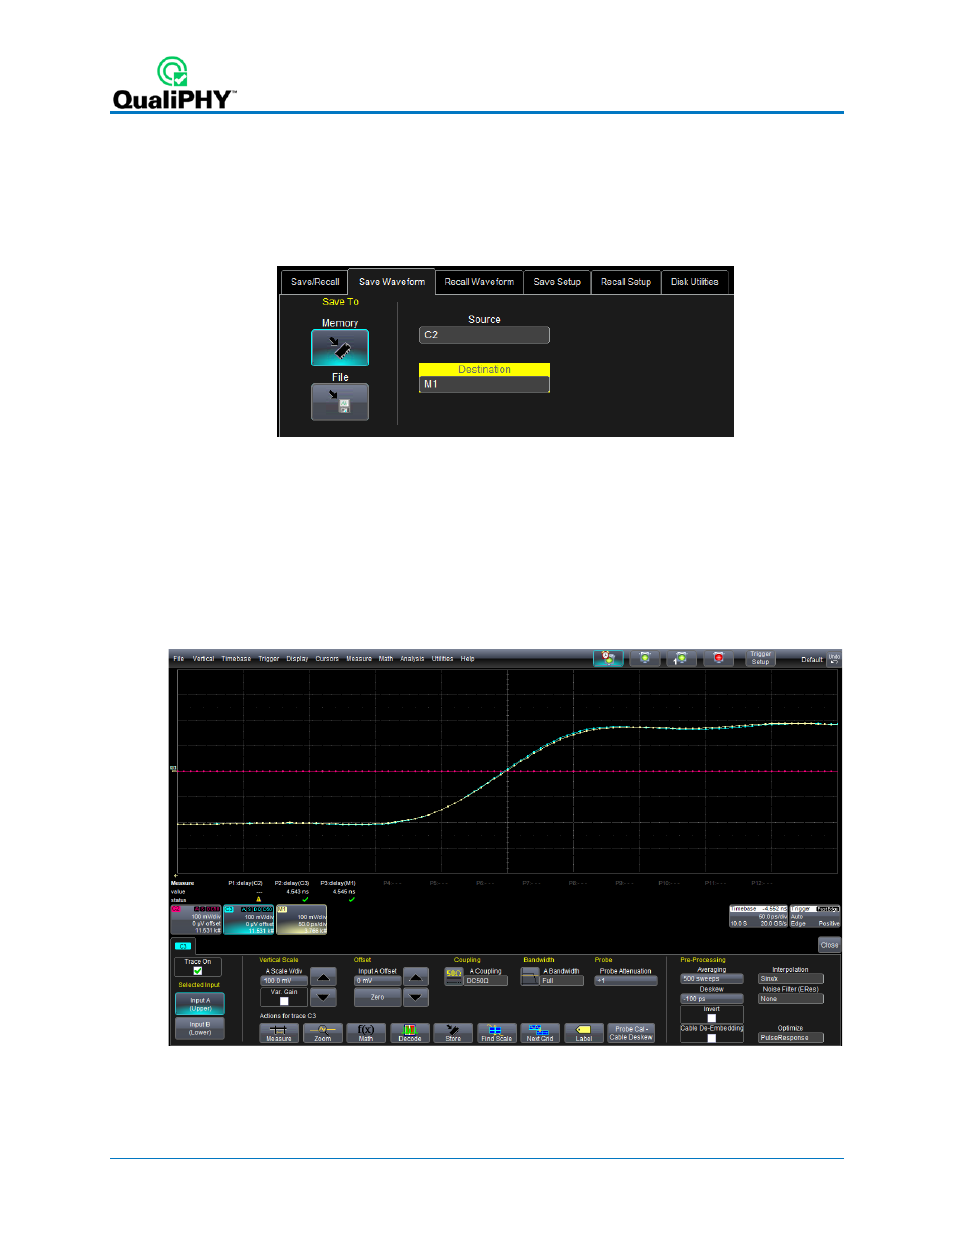Switch to the Recall Setup tab

[626, 282]
